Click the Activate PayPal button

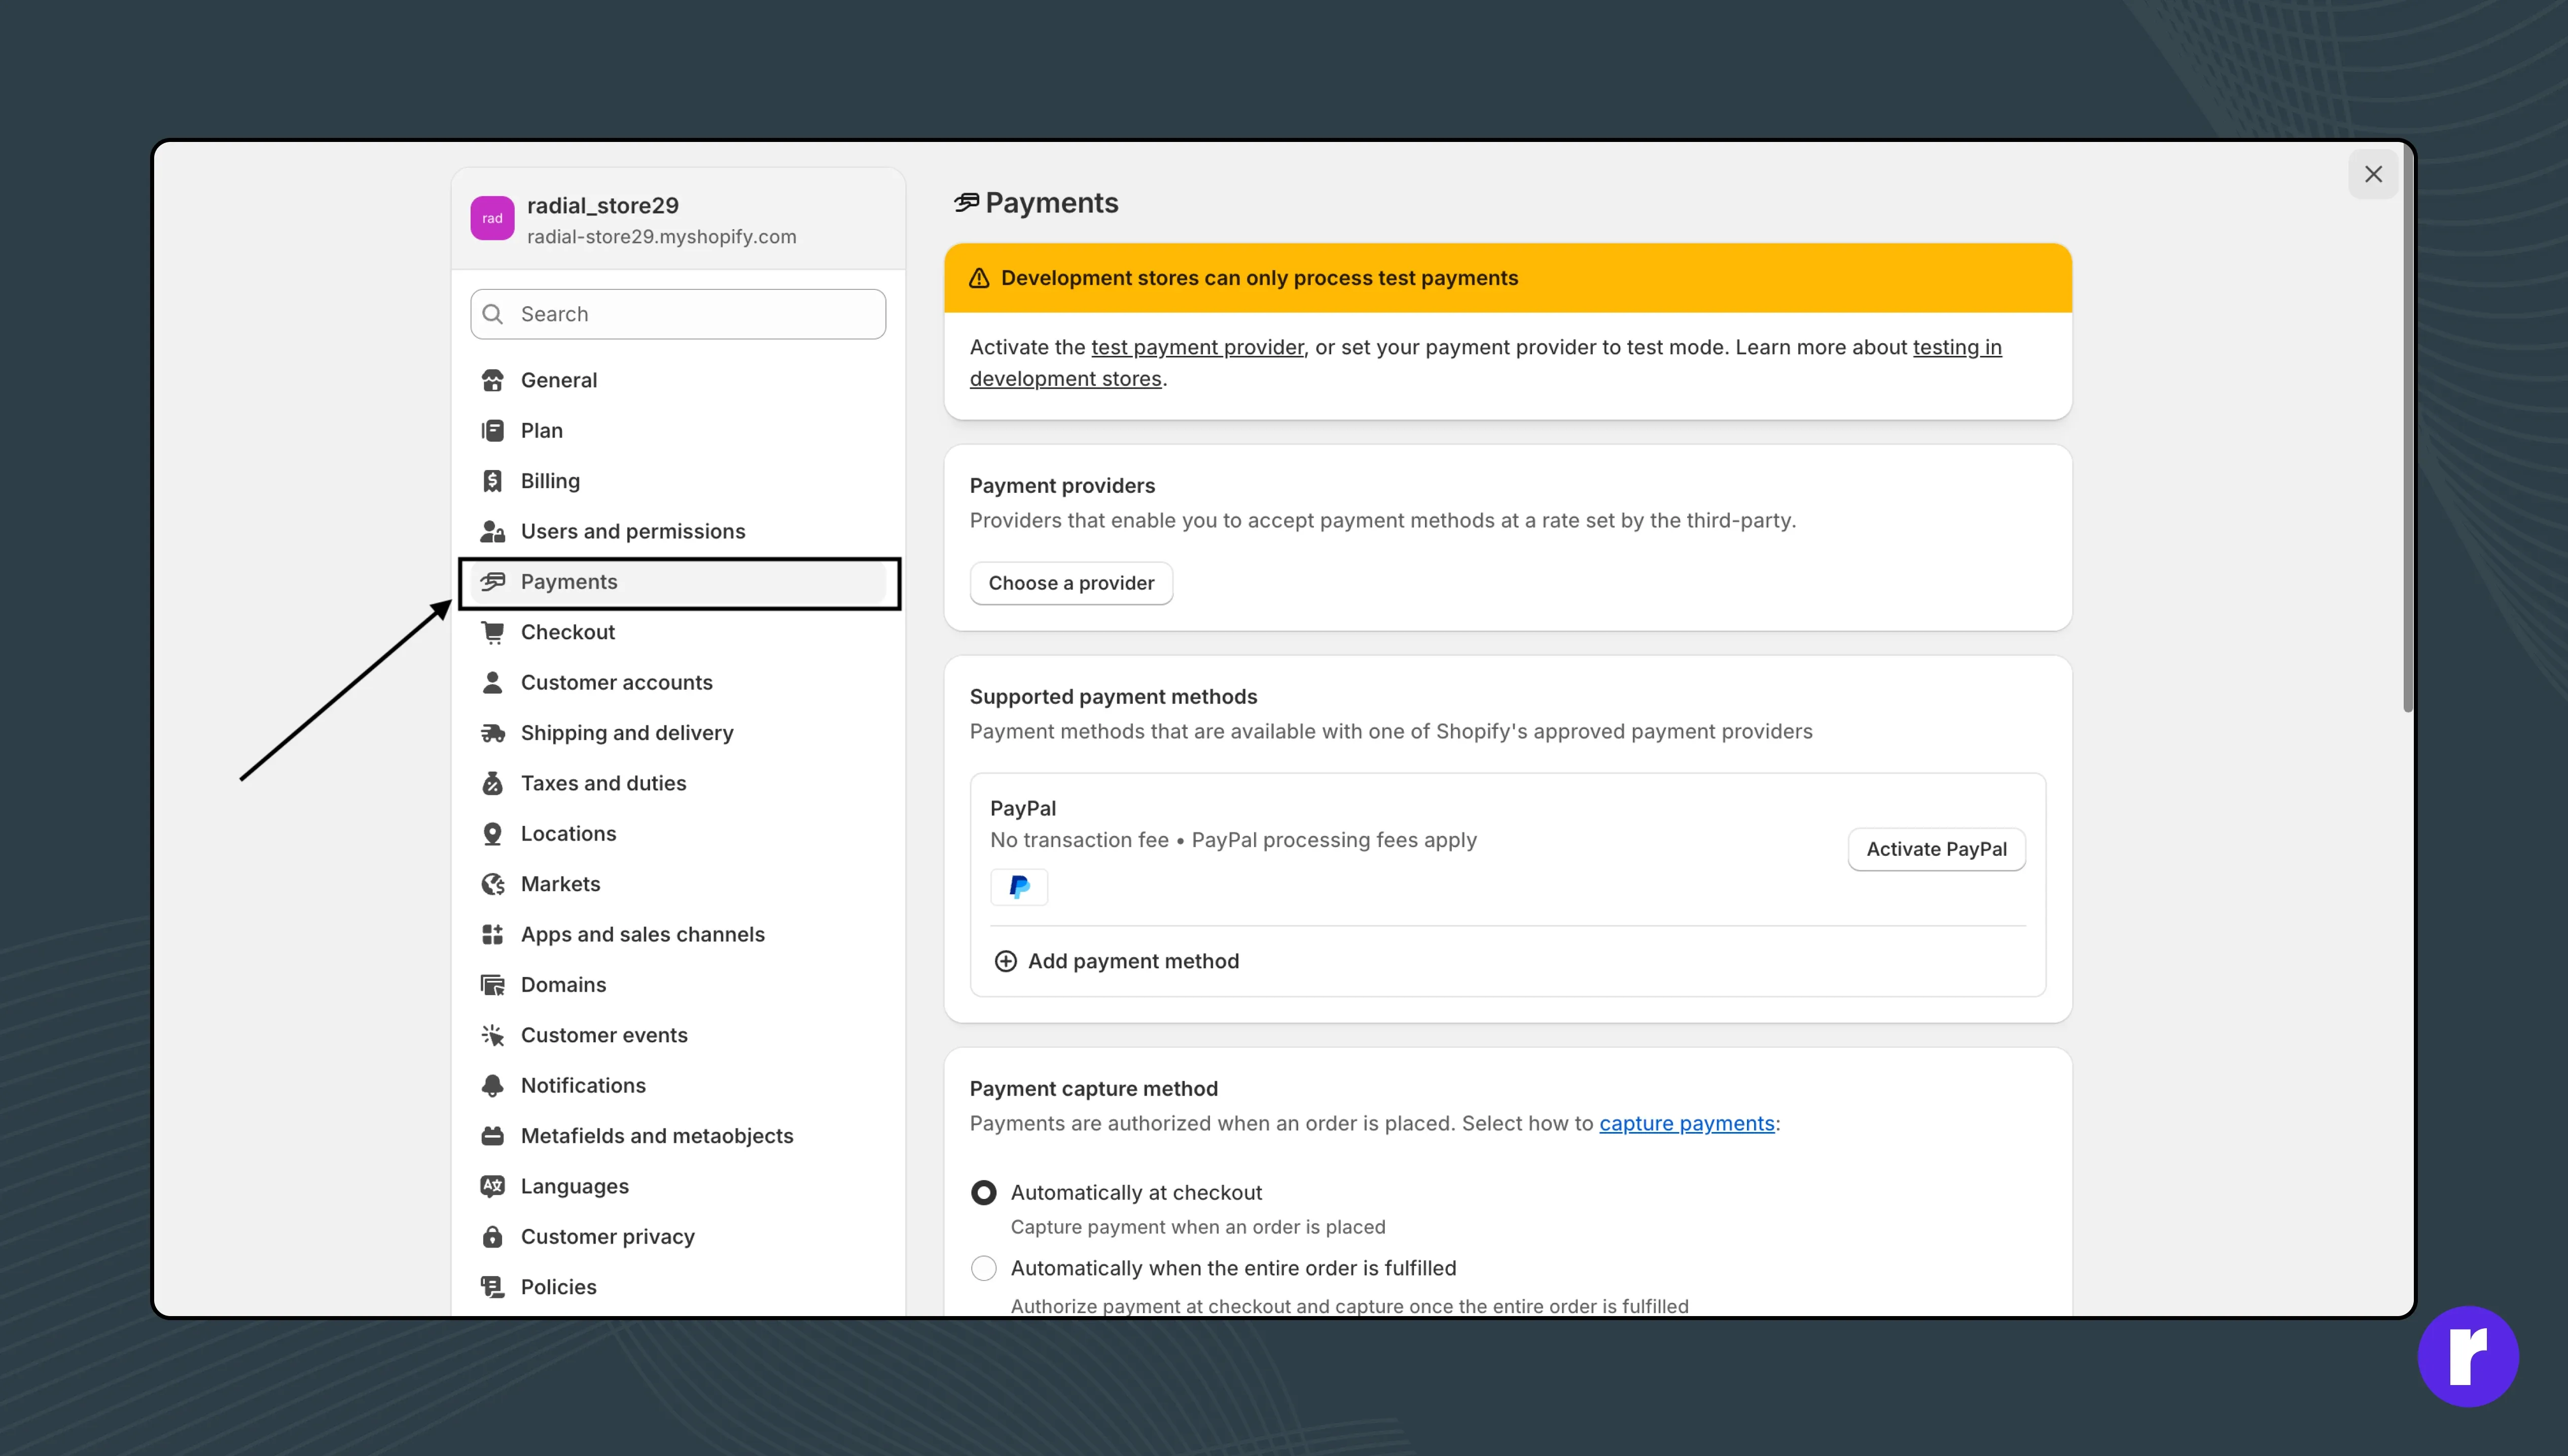pos(1935,849)
